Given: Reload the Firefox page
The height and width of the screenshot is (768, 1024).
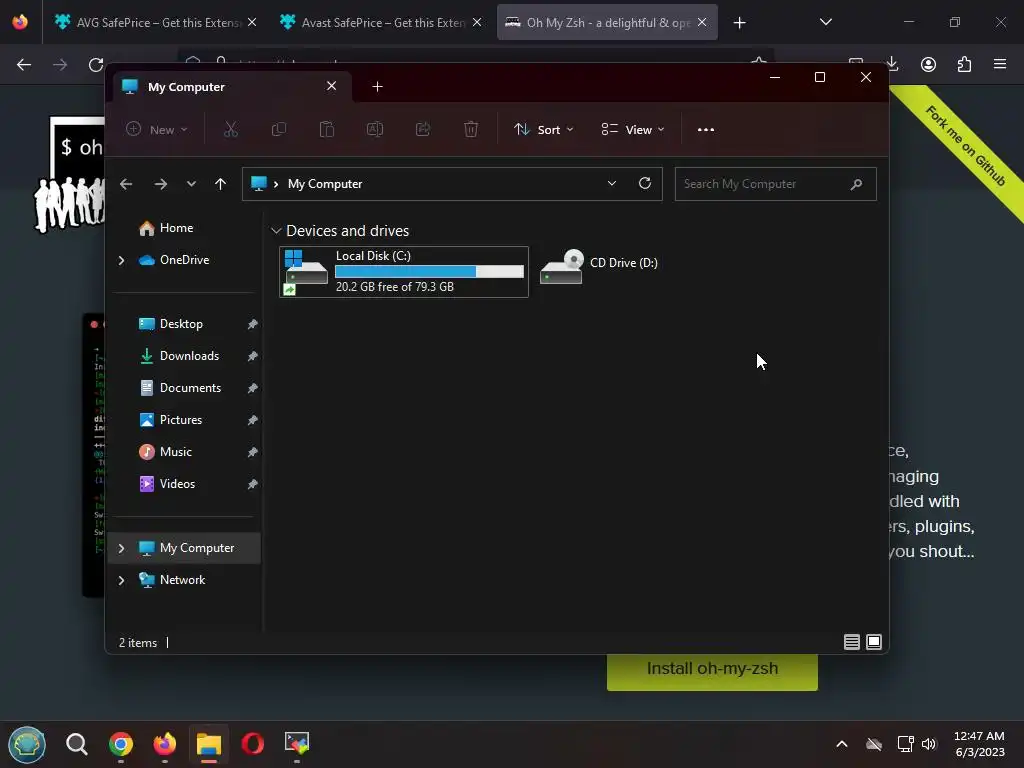Looking at the screenshot, I should [x=96, y=65].
